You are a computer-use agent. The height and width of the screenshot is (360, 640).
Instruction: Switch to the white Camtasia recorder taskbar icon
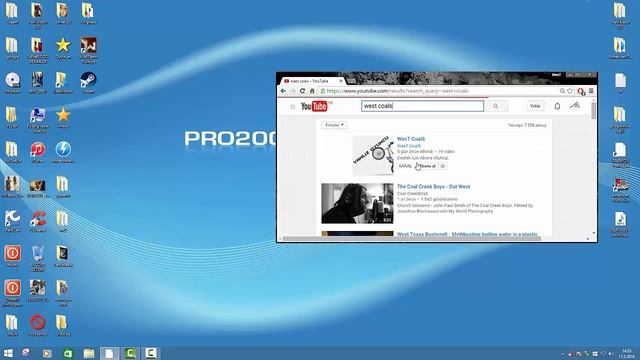pos(151,353)
